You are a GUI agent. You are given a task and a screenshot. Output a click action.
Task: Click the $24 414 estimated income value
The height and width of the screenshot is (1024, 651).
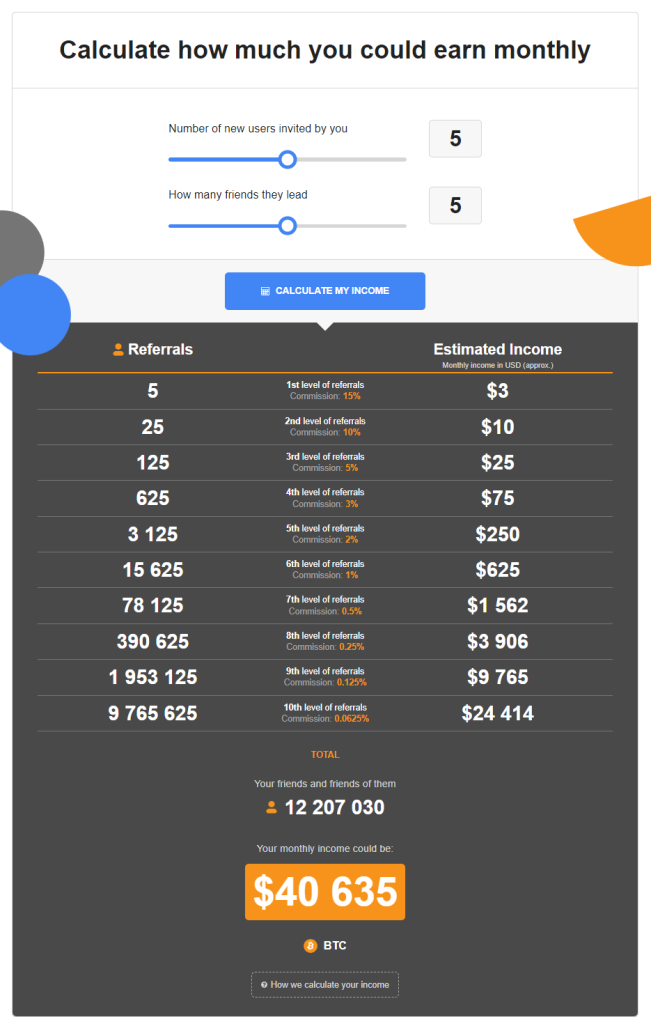498,713
